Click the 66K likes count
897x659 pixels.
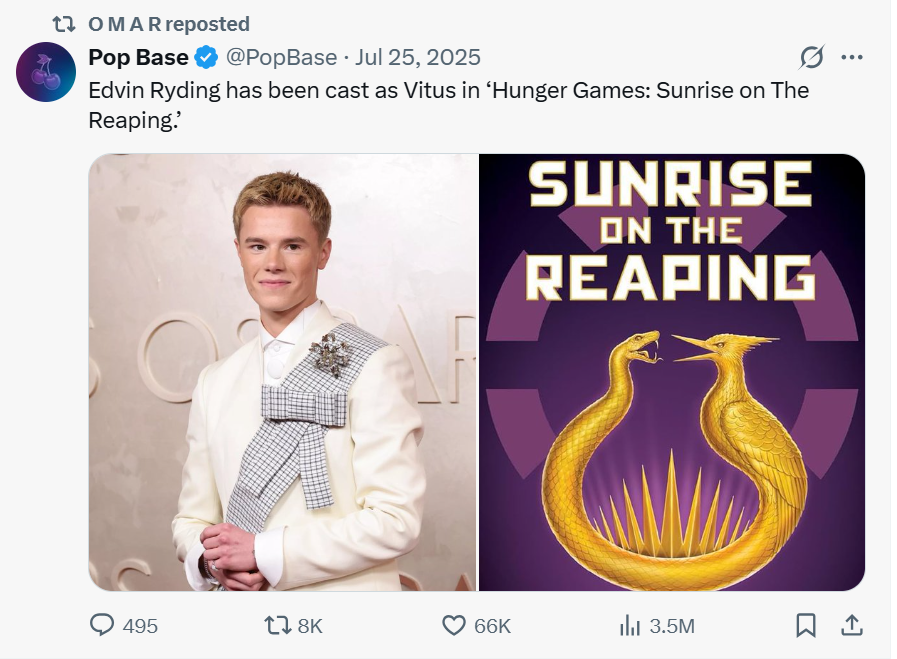click(x=492, y=626)
